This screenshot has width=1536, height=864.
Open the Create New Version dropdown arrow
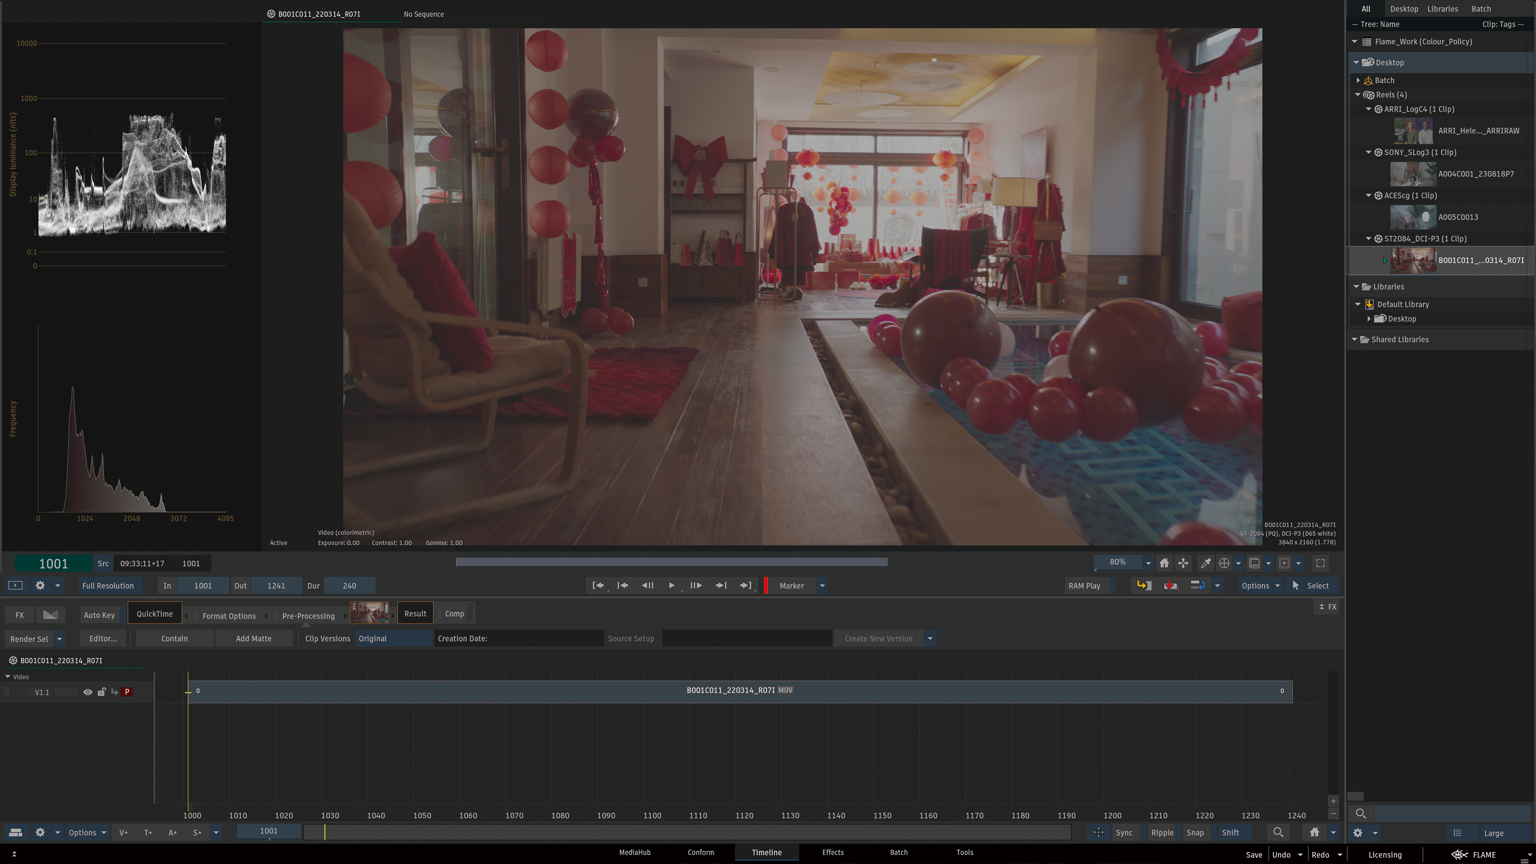(930, 638)
